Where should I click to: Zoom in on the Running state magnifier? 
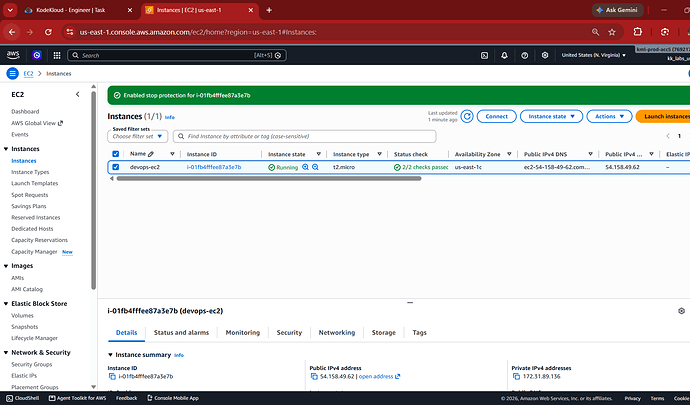coord(305,167)
